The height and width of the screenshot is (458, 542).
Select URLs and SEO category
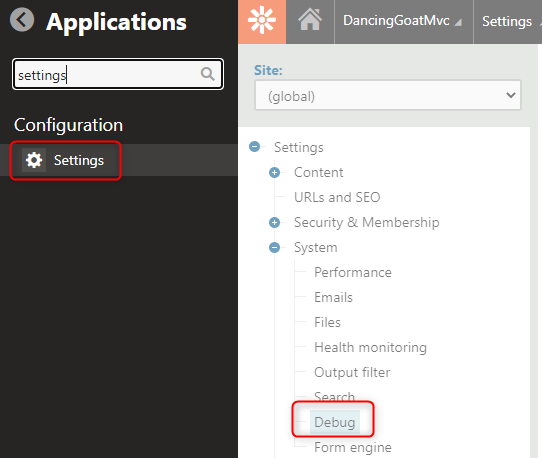click(x=337, y=197)
